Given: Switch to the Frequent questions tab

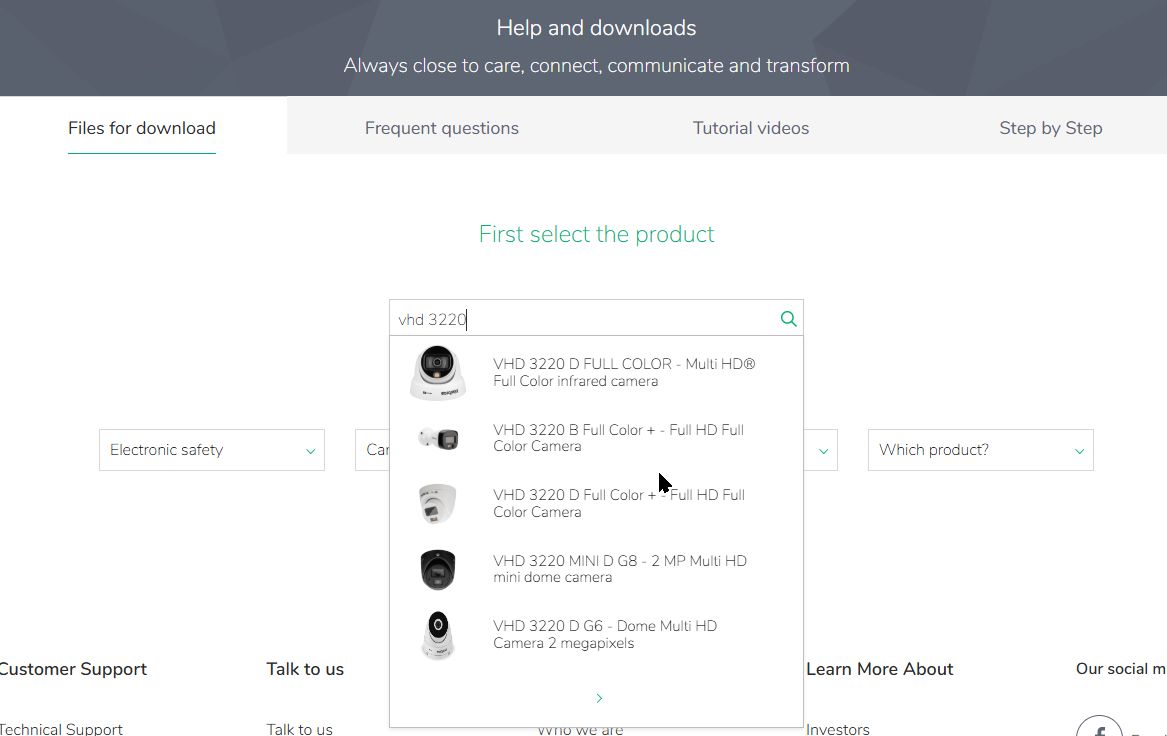Looking at the screenshot, I should coord(441,128).
